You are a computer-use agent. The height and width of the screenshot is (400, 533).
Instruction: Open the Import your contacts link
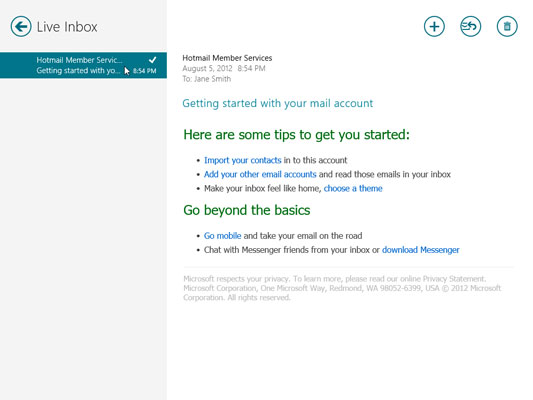tap(242, 160)
